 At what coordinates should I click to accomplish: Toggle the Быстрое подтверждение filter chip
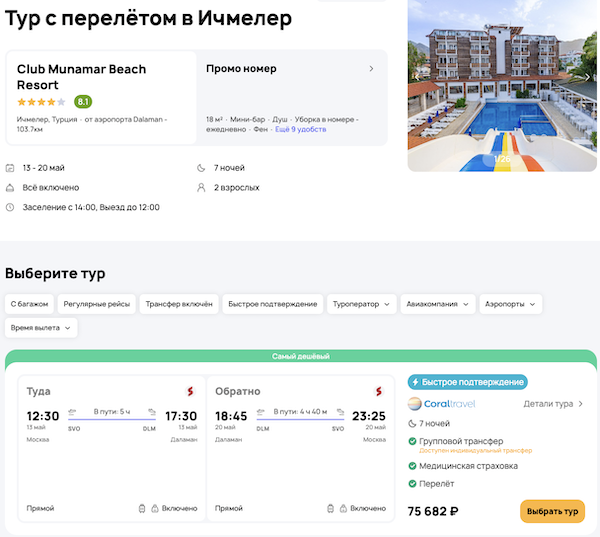[x=273, y=304]
